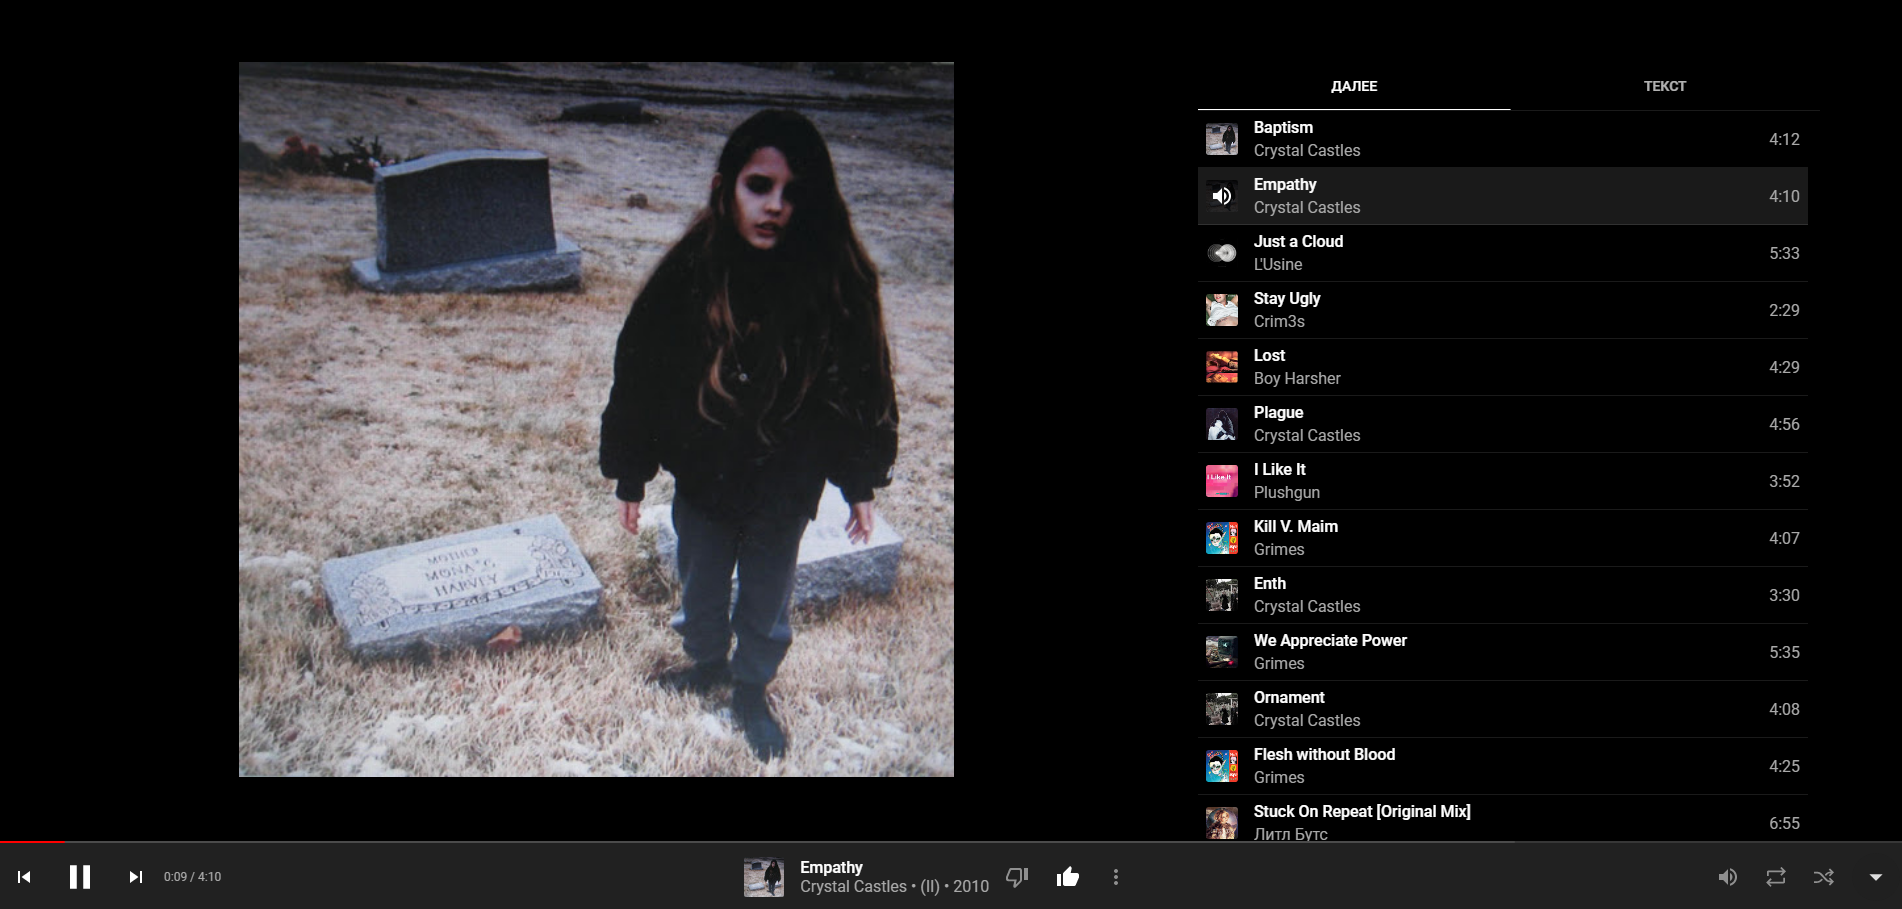Open artist Boy Harsher link
The image size is (1902, 909).
coord(1297,378)
